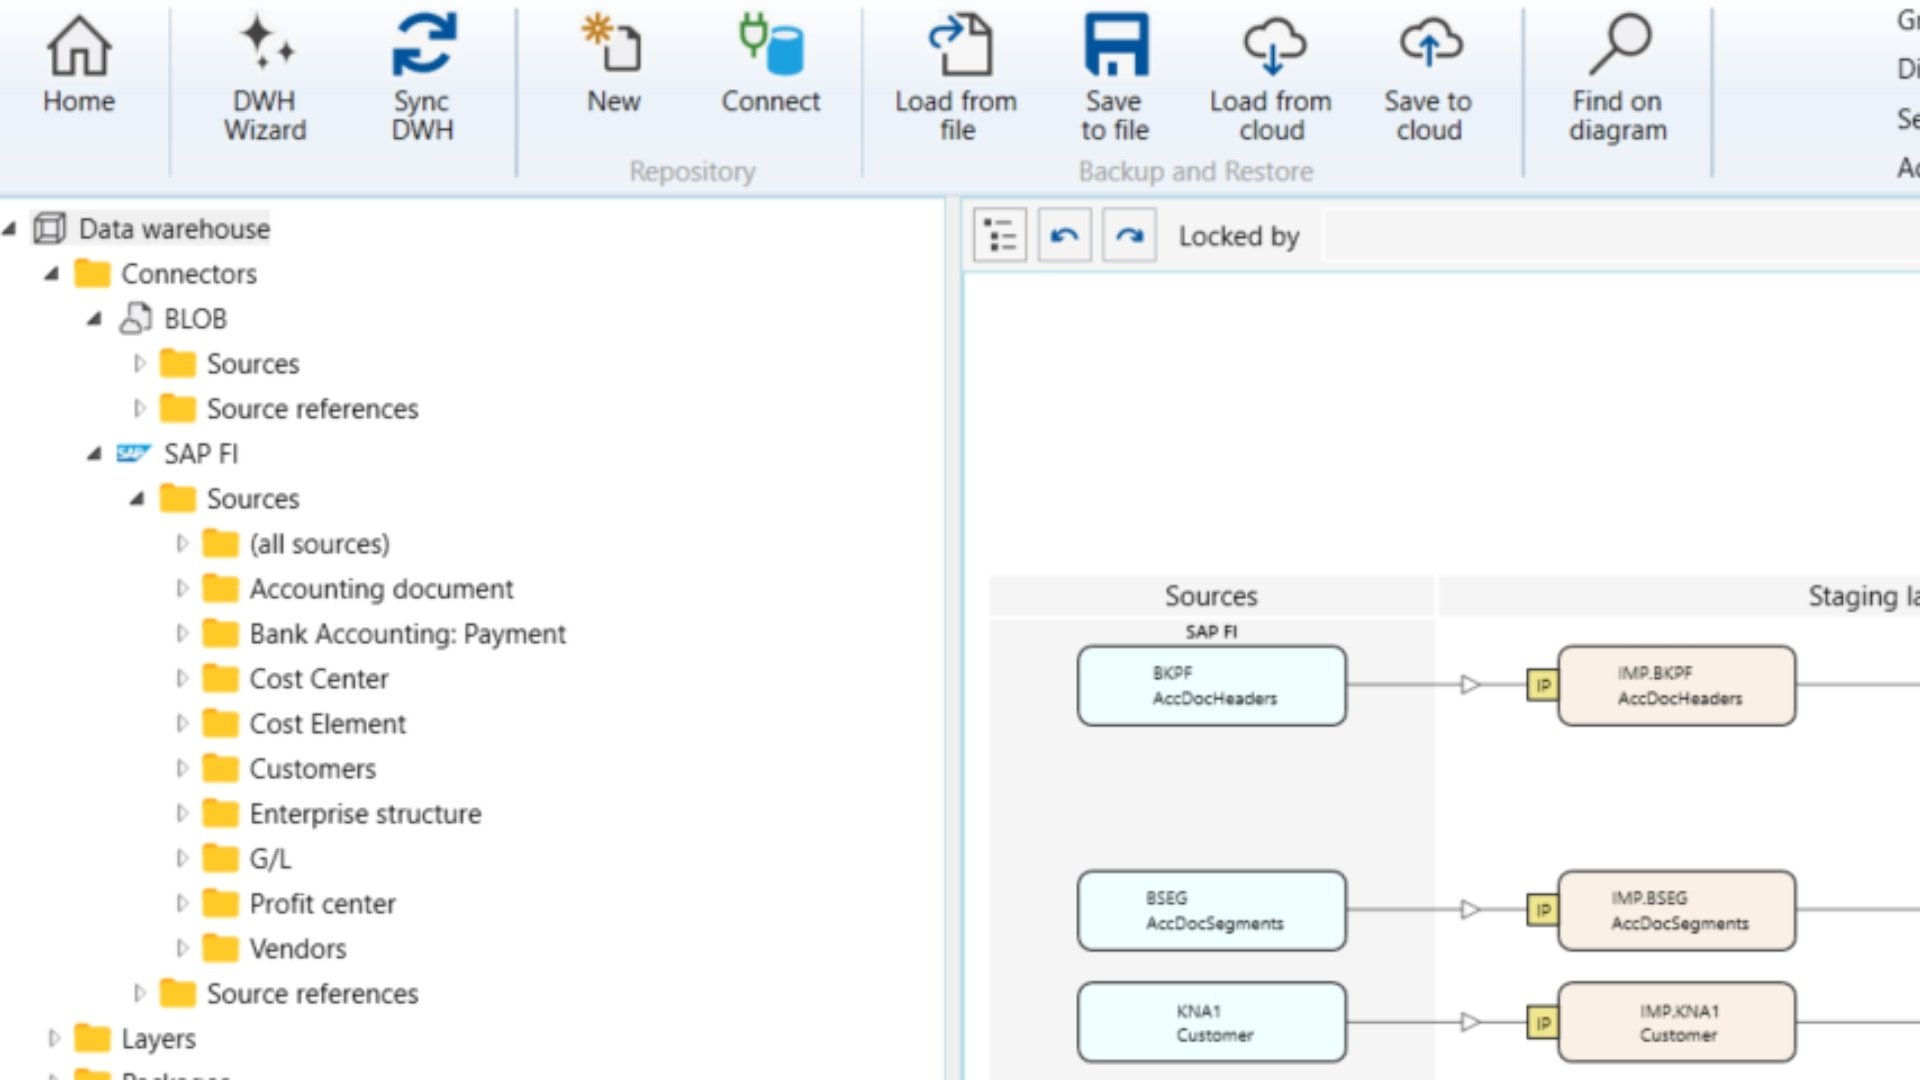Expand the Vendors folder
The width and height of the screenshot is (1920, 1080).
(x=183, y=948)
